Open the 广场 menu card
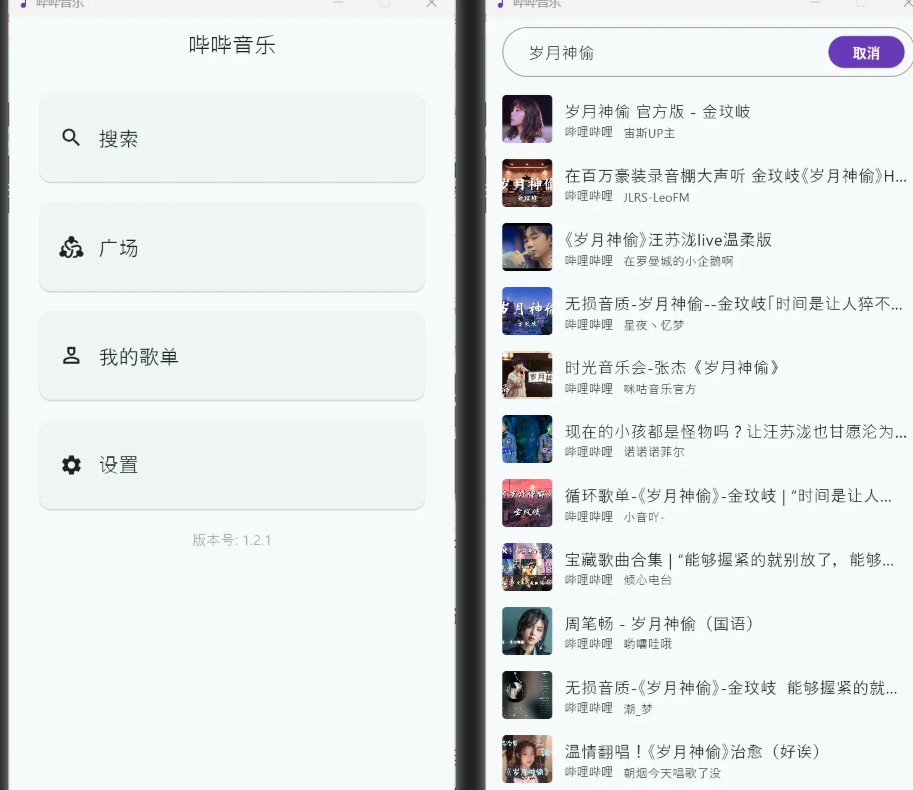The image size is (913, 790). [x=232, y=247]
